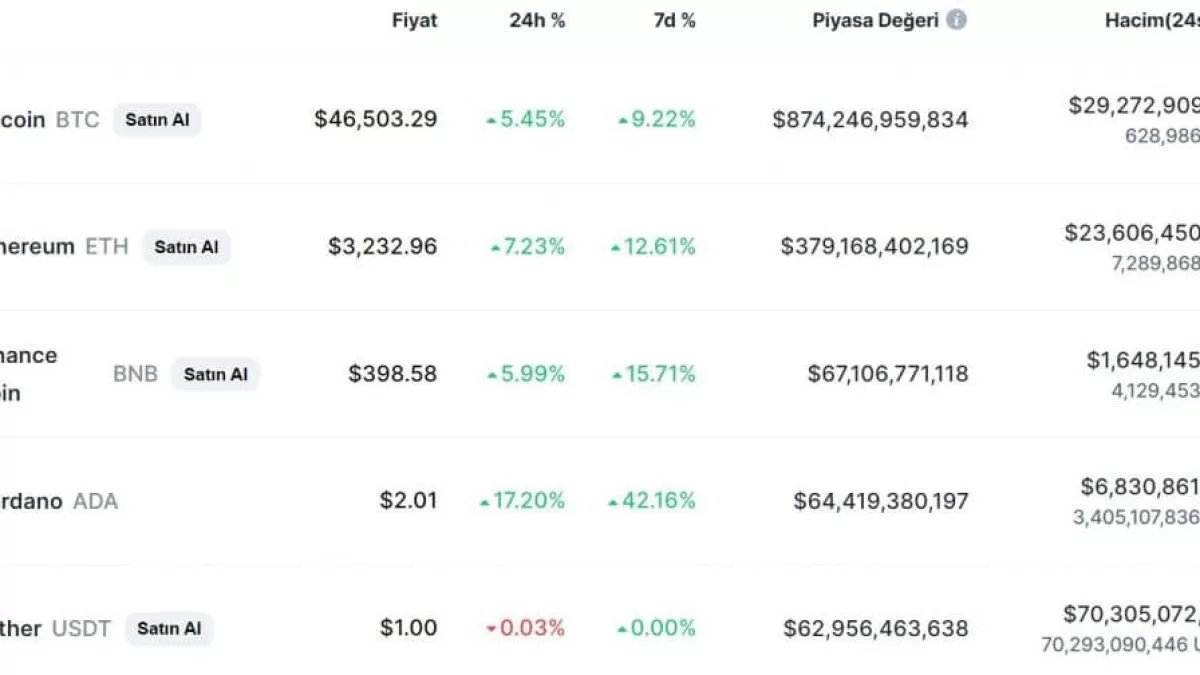Open the USDT ticker link
Screen dimensions: 1200x675
[x=81, y=629]
